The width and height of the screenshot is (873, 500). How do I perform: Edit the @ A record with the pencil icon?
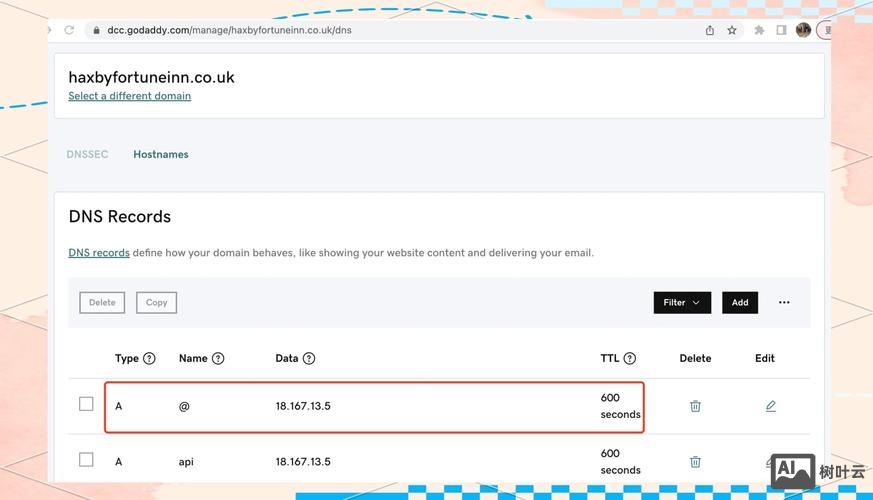[x=770, y=406]
